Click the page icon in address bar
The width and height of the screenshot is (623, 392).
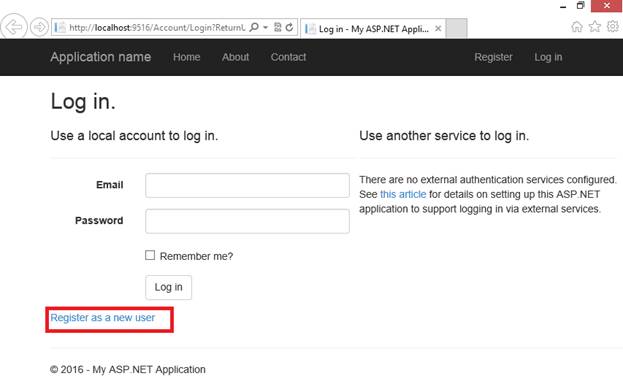coord(60,27)
